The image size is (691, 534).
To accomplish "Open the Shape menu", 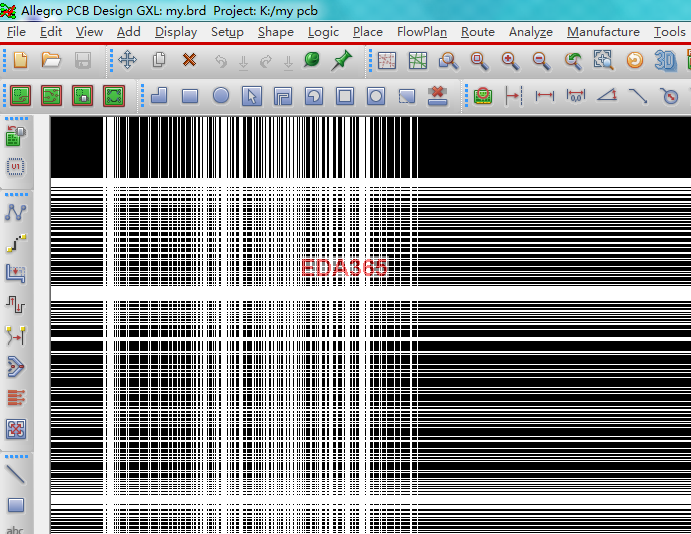I will [x=275, y=32].
